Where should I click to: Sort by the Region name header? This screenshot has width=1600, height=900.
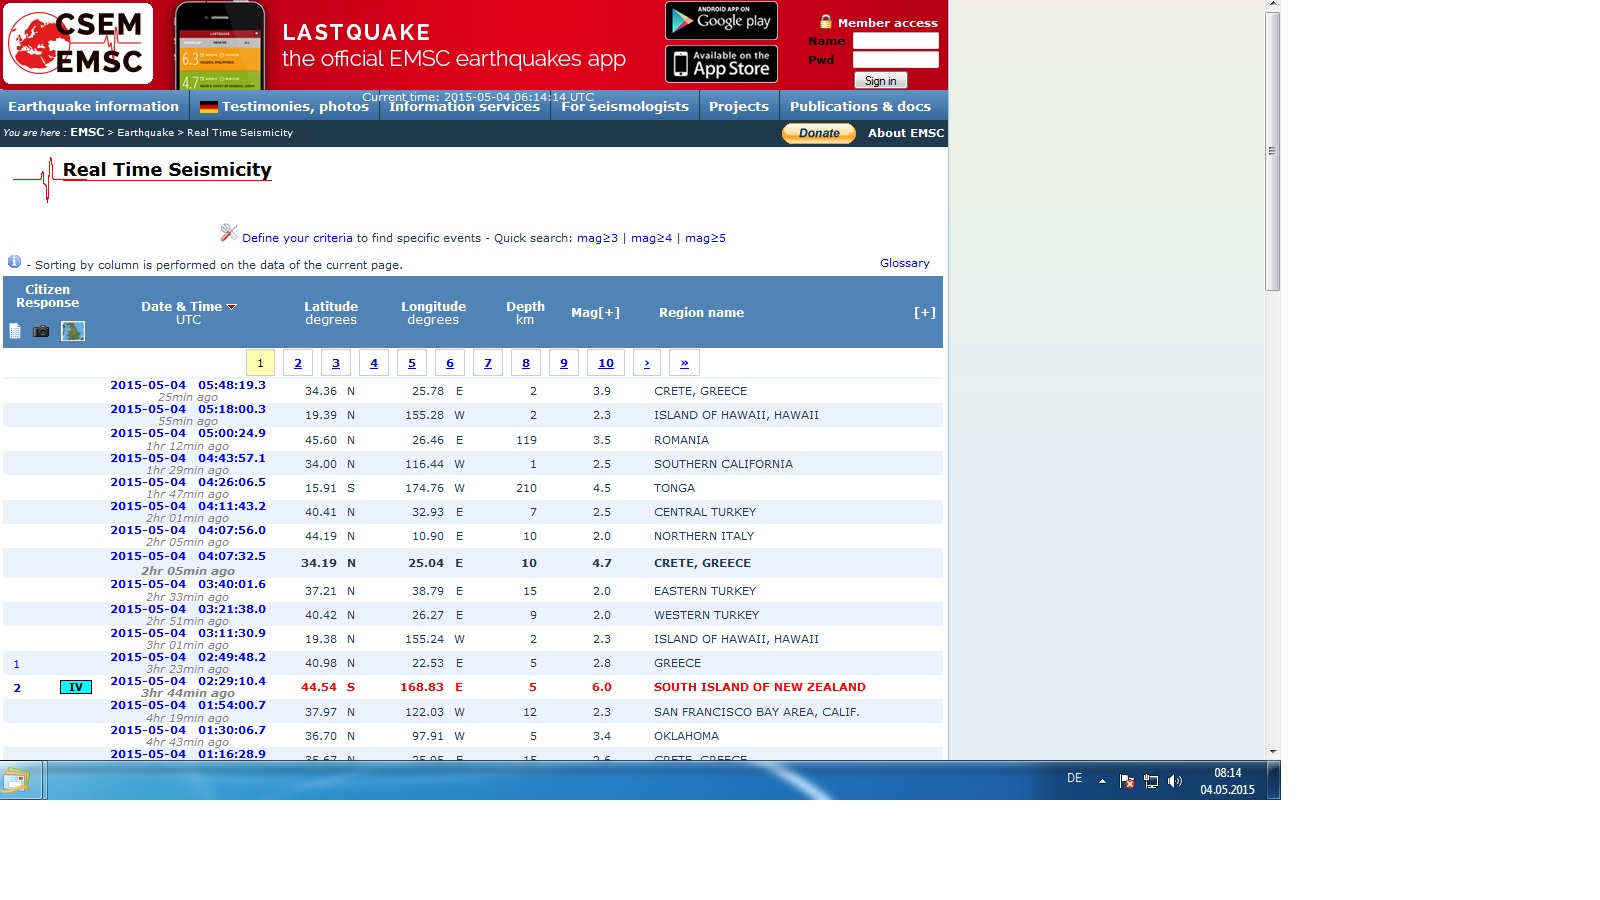(x=701, y=313)
